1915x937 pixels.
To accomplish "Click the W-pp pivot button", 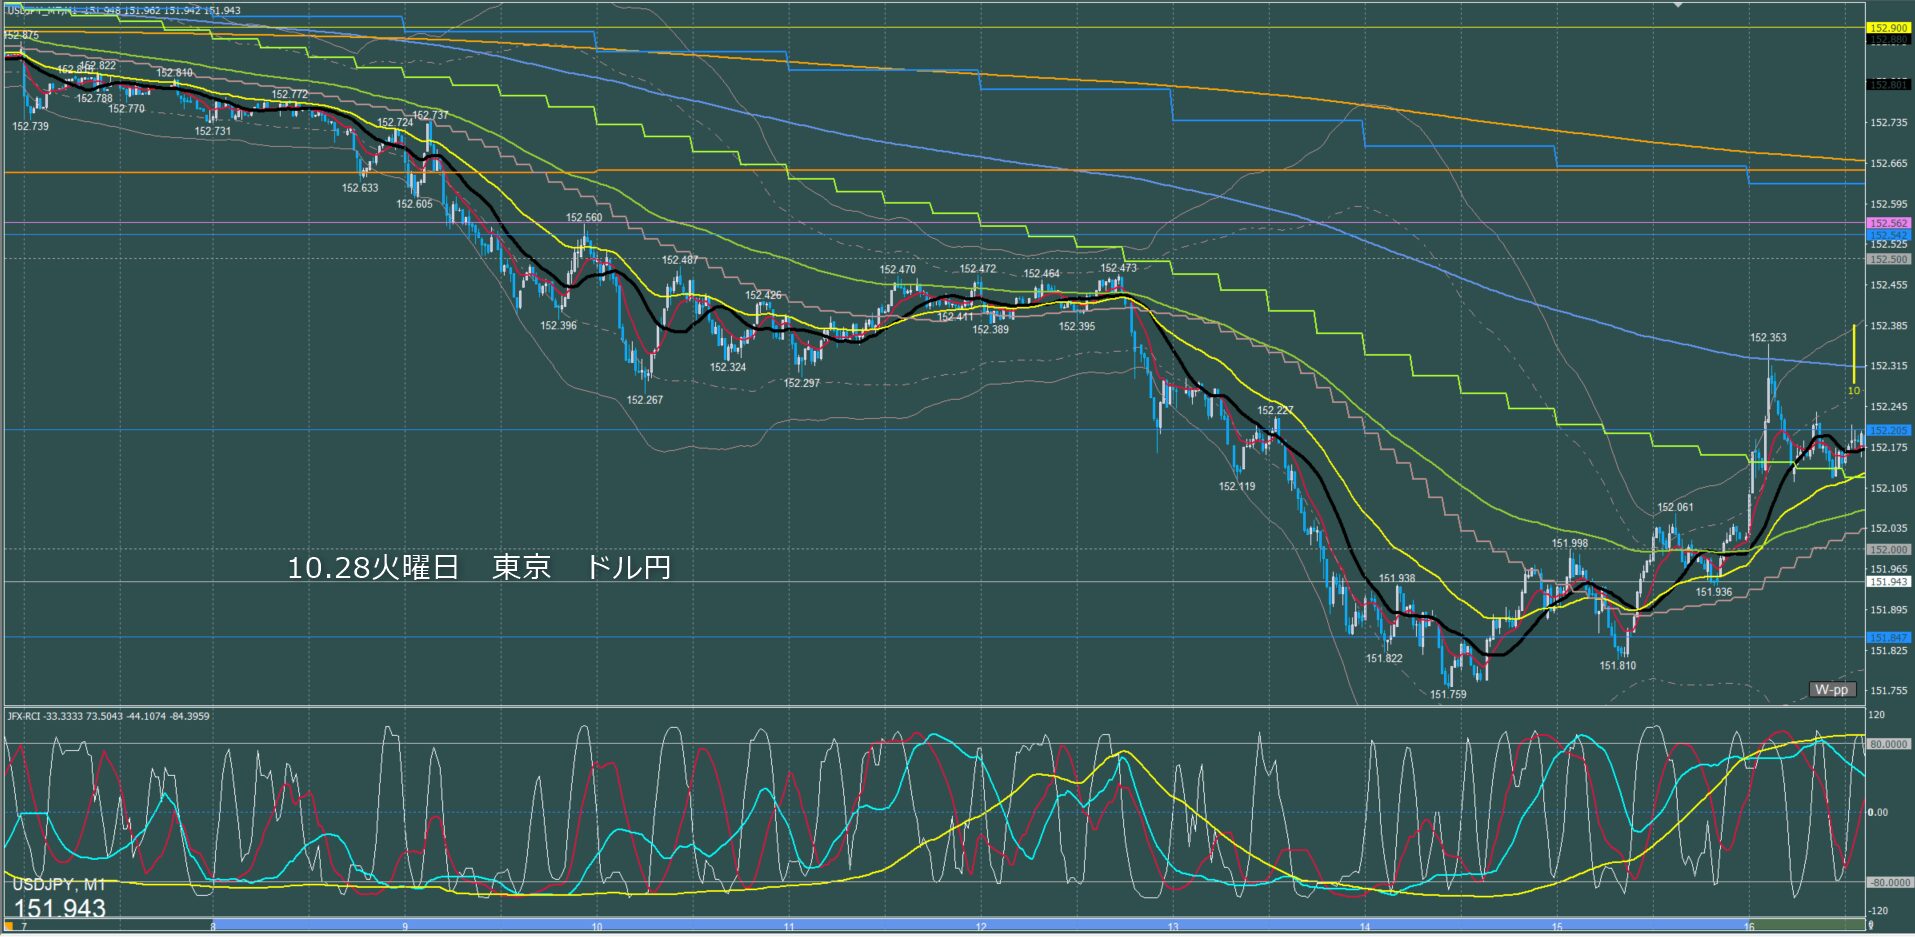I will pos(1832,689).
